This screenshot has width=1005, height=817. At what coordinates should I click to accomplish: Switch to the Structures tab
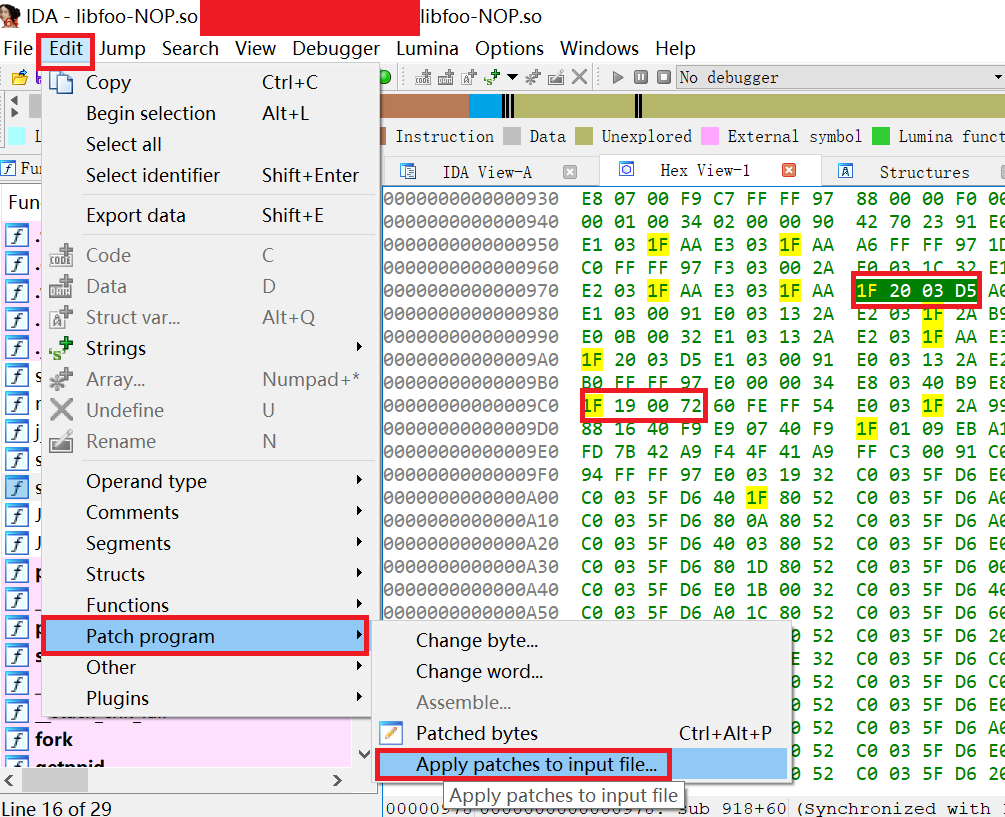click(924, 172)
